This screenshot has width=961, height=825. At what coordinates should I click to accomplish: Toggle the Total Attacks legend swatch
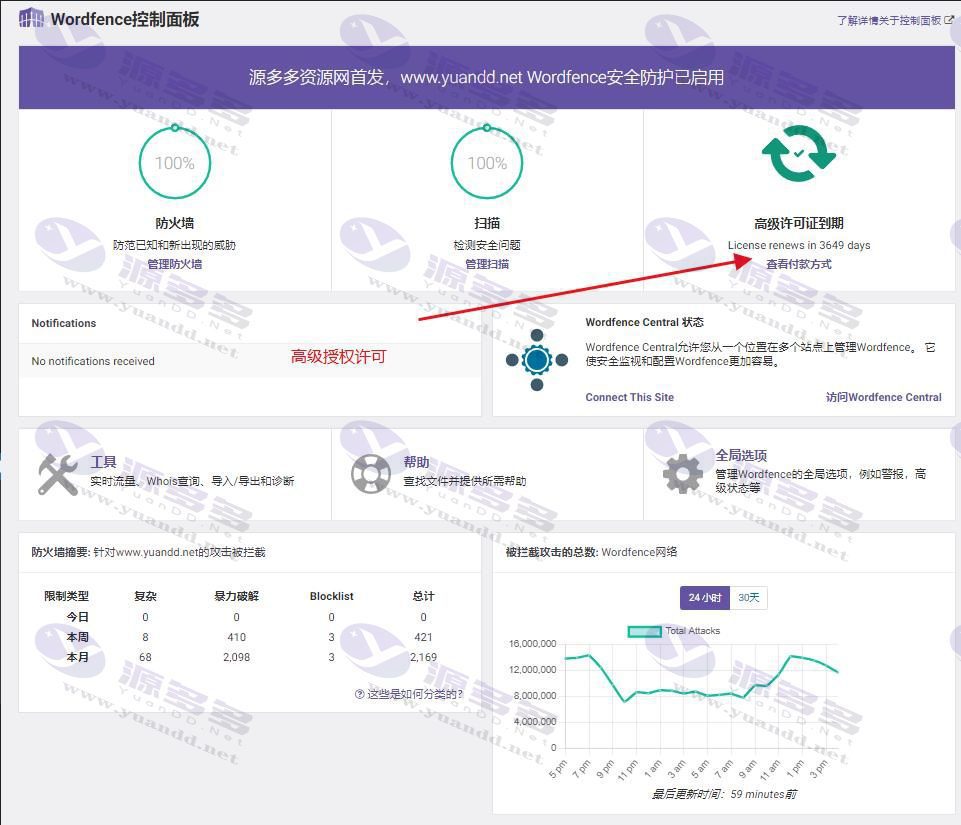pyautogui.click(x=645, y=631)
